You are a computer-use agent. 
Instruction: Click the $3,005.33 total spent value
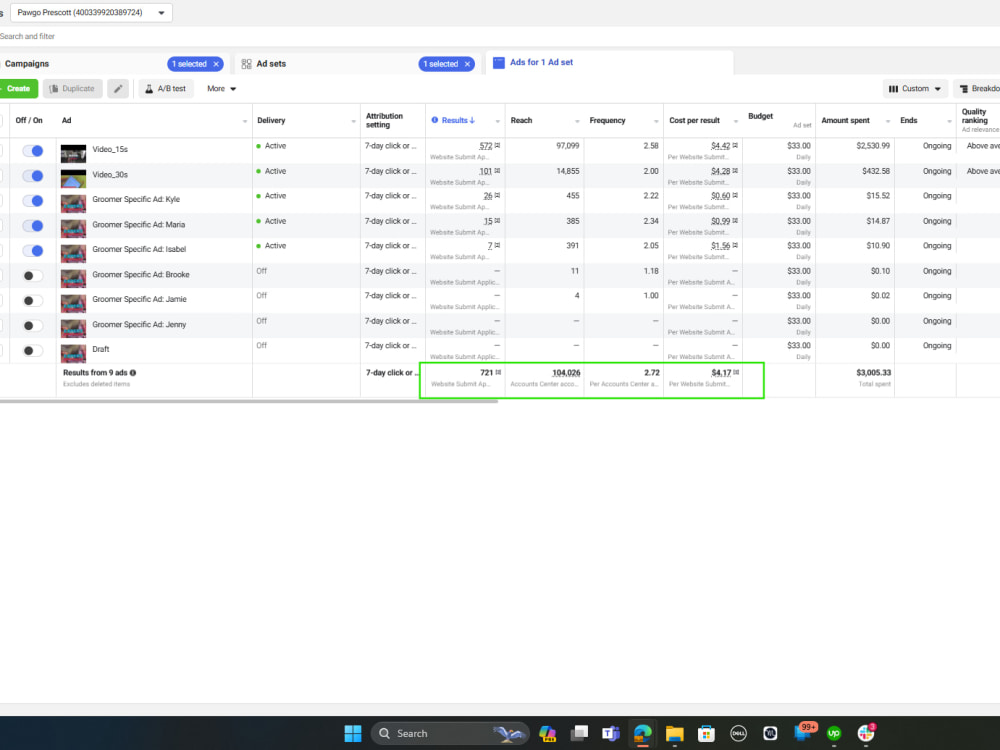click(873, 372)
